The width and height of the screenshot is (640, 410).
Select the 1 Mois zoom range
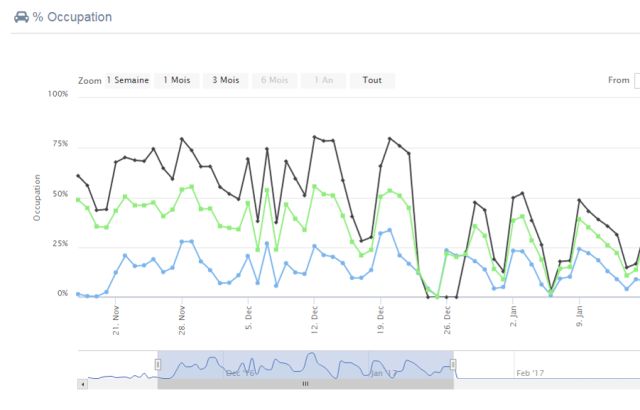[x=176, y=80]
